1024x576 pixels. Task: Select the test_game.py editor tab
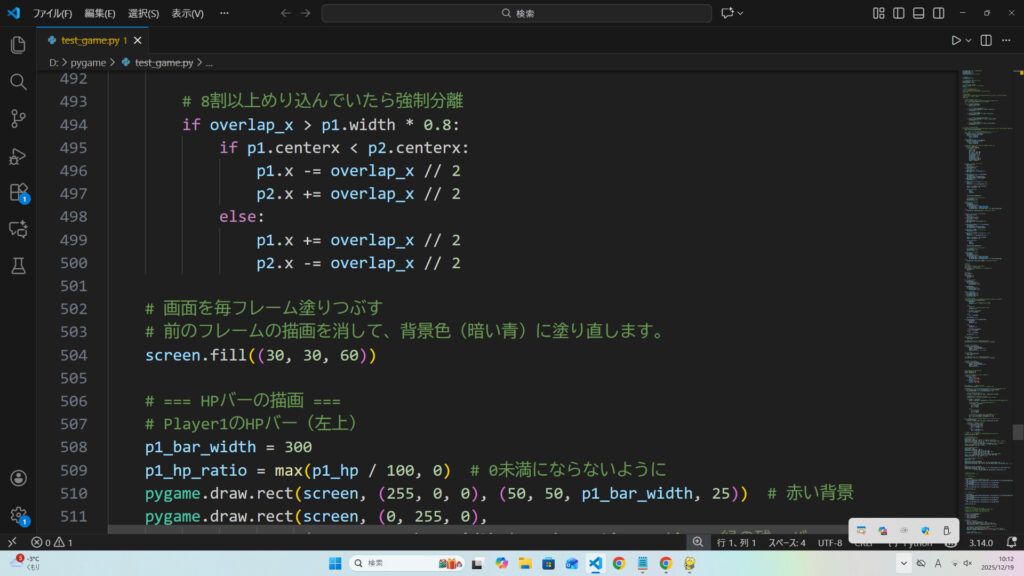(88, 40)
